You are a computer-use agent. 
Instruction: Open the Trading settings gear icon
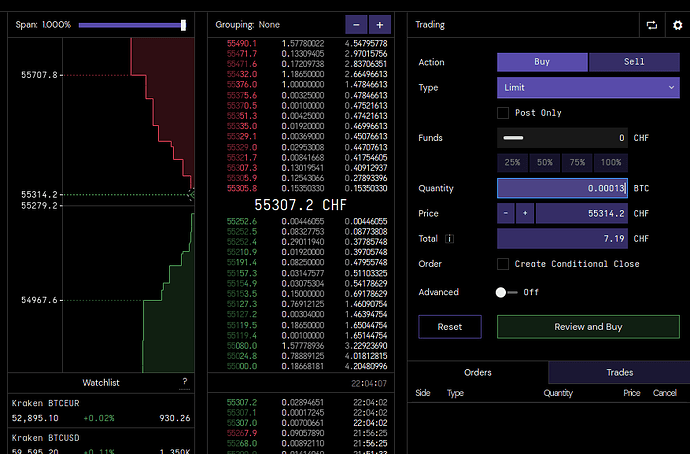tap(677, 24)
